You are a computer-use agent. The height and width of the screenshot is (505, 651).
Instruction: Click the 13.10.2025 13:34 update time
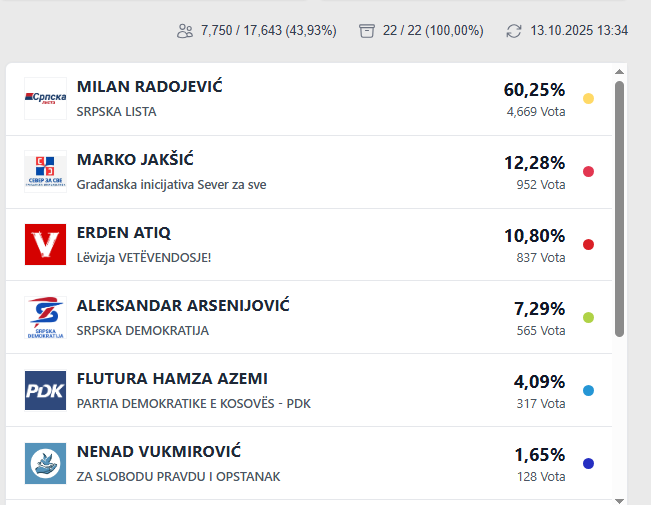click(579, 31)
